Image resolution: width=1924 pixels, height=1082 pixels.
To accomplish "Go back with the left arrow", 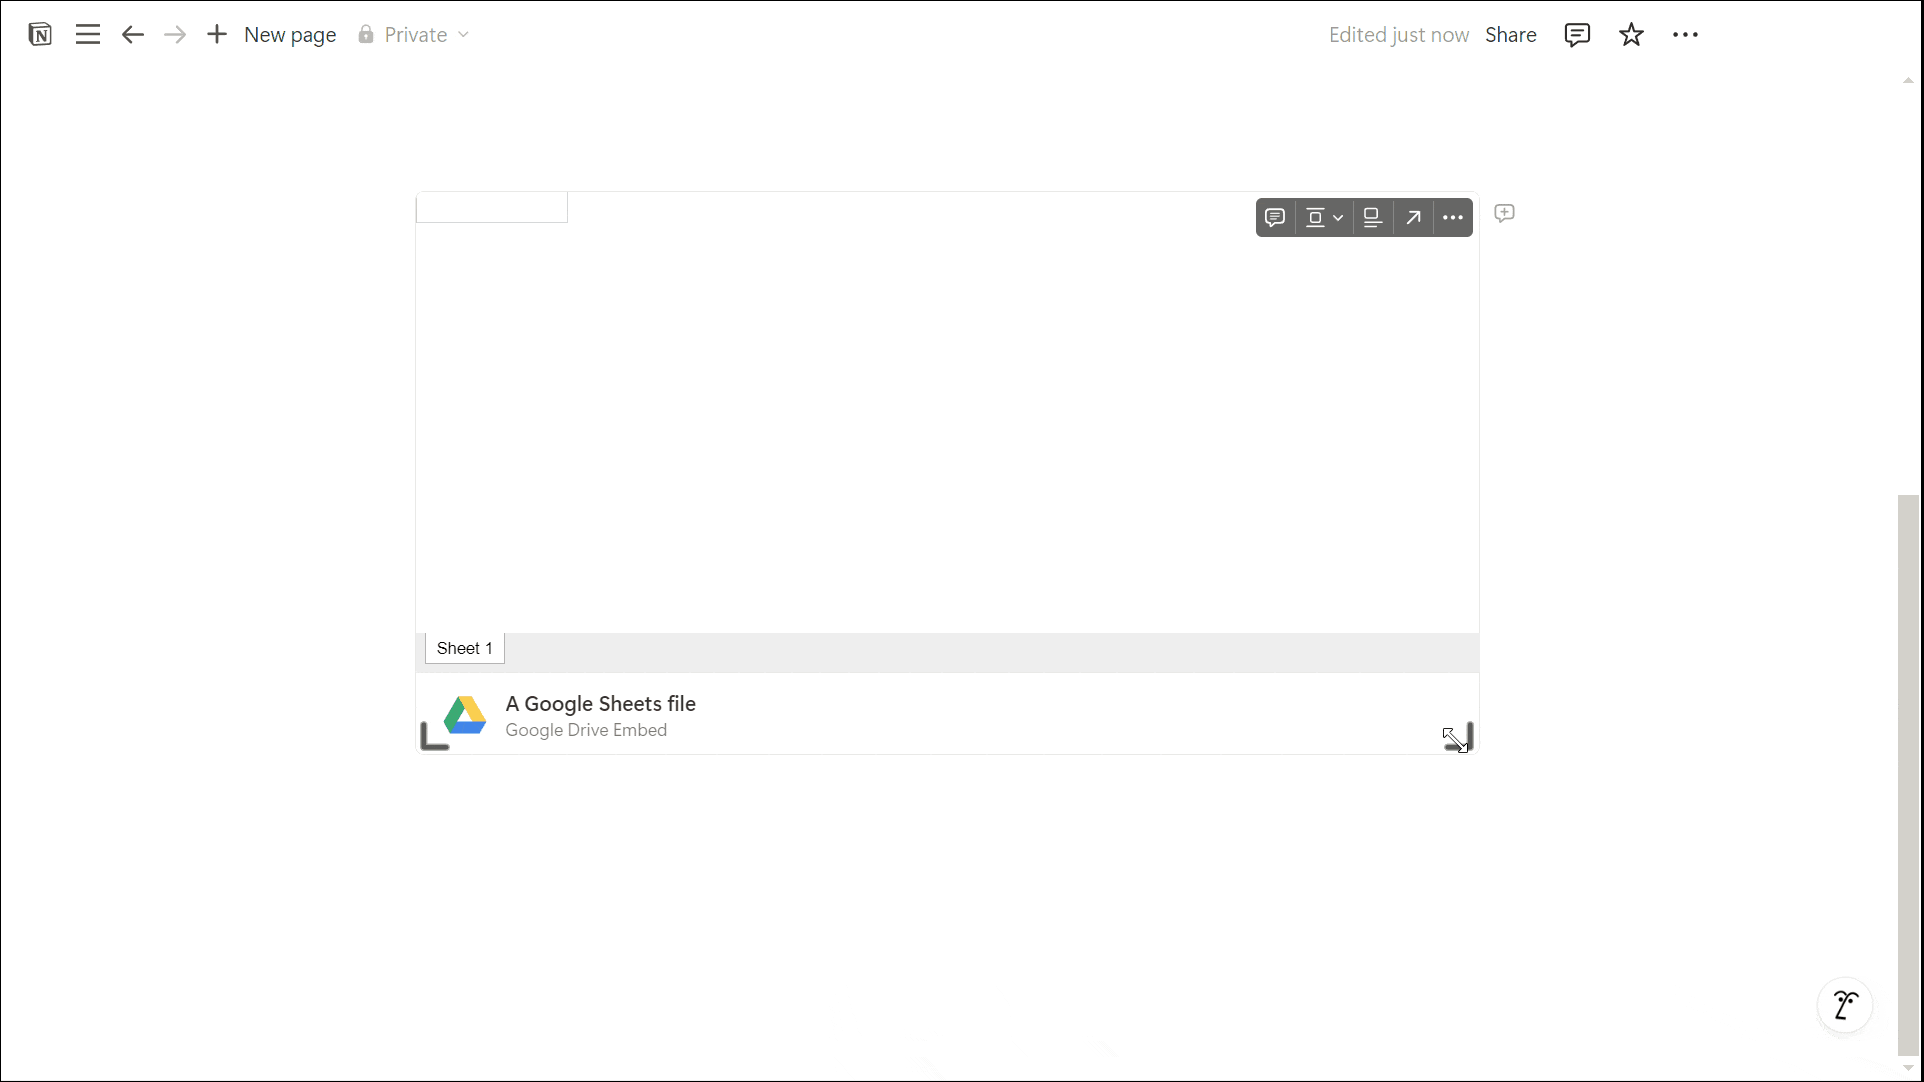I will click(132, 35).
